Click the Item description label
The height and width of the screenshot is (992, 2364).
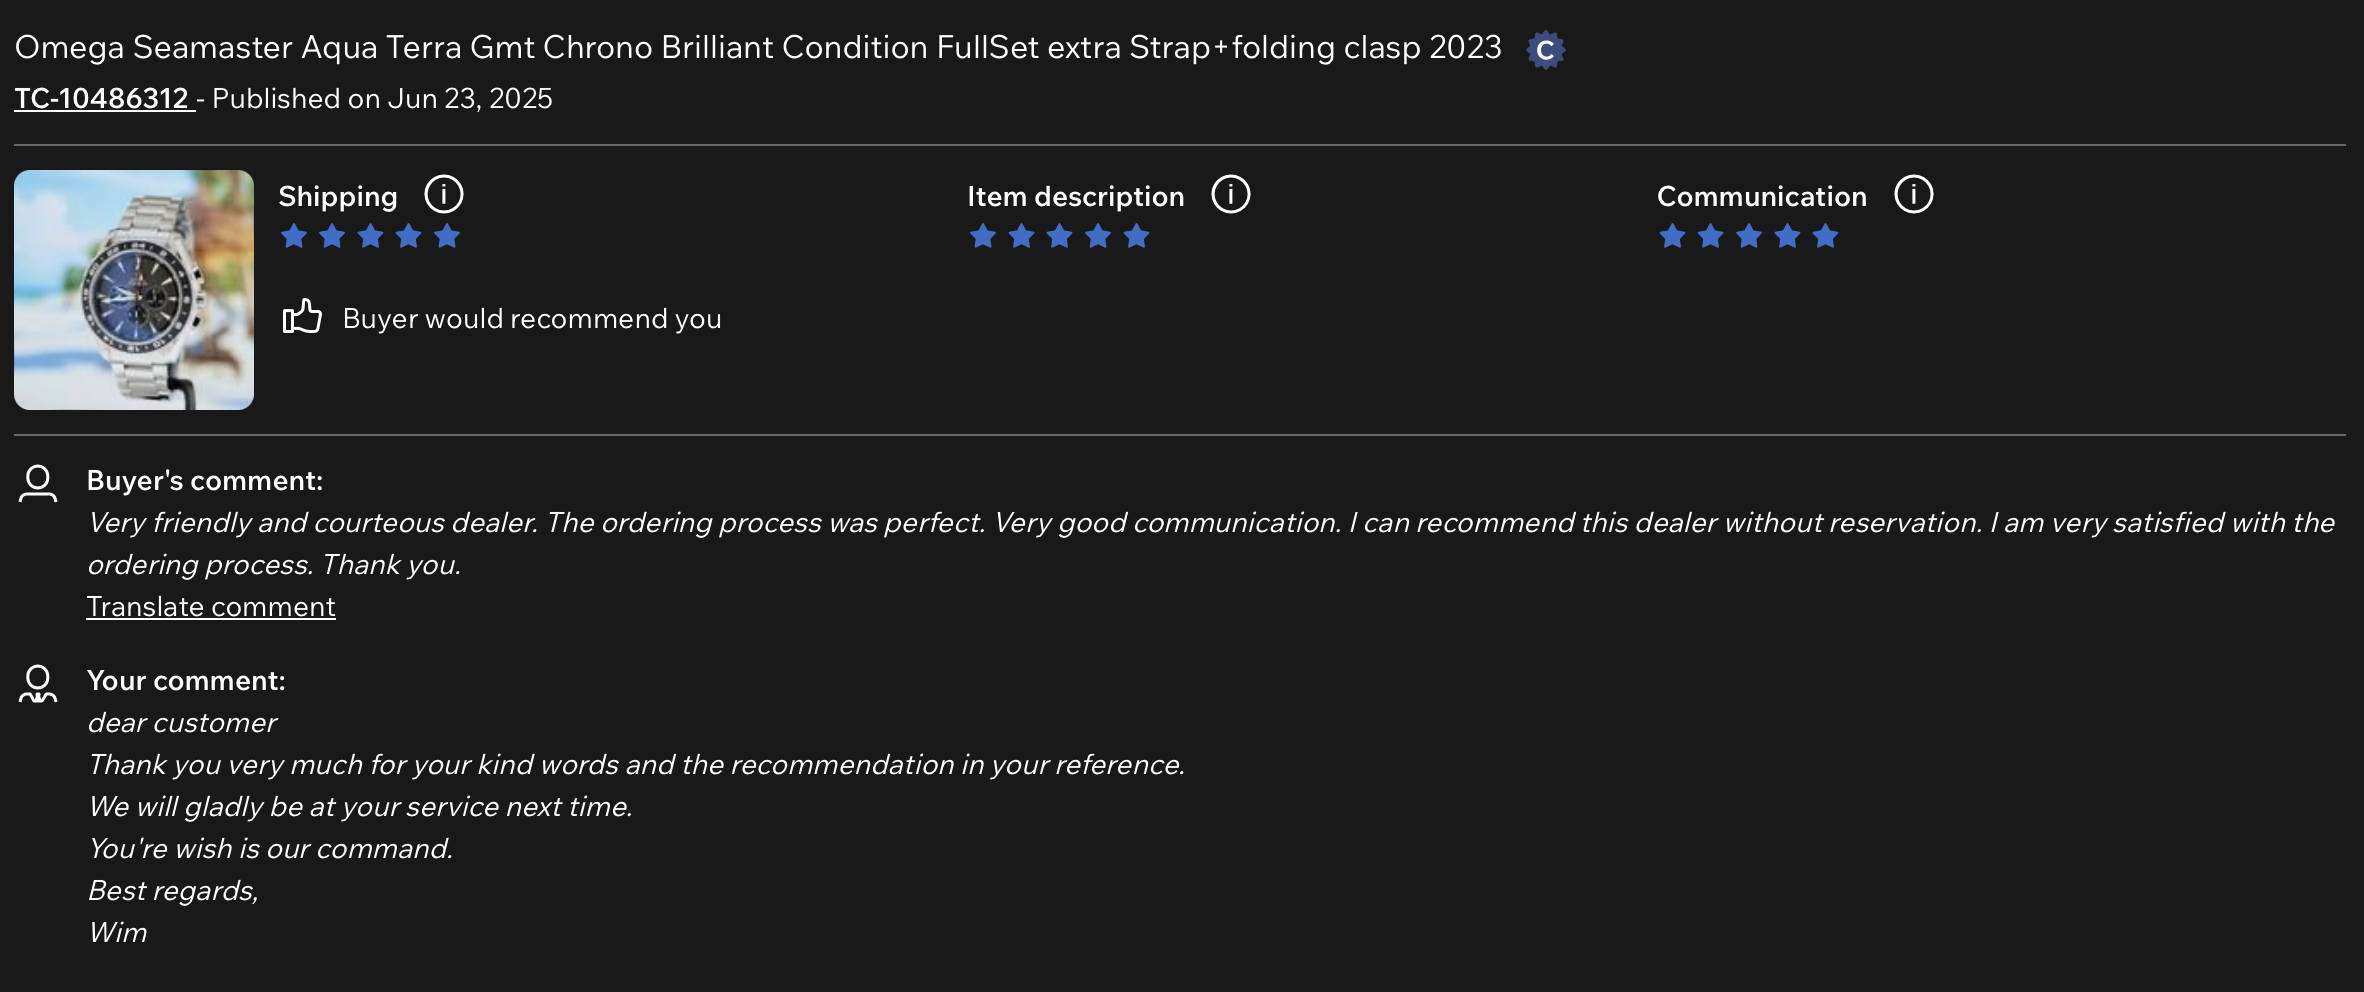1076,197
